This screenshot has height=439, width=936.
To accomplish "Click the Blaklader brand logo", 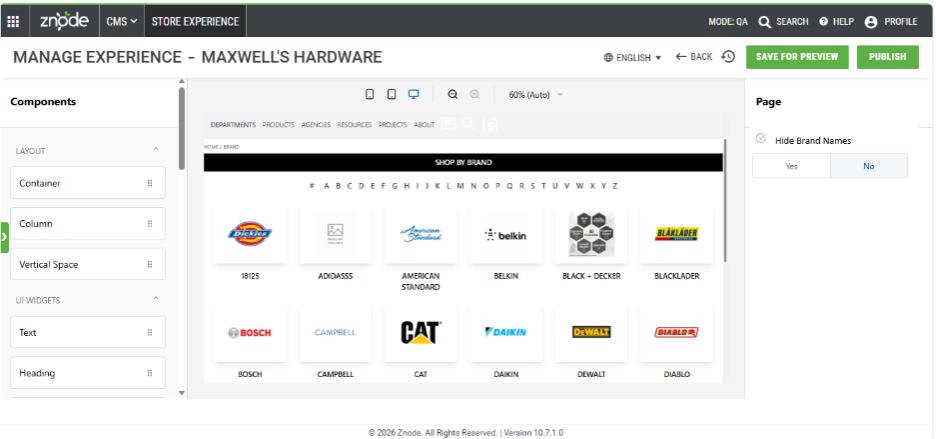I will click(x=676, y=234).
